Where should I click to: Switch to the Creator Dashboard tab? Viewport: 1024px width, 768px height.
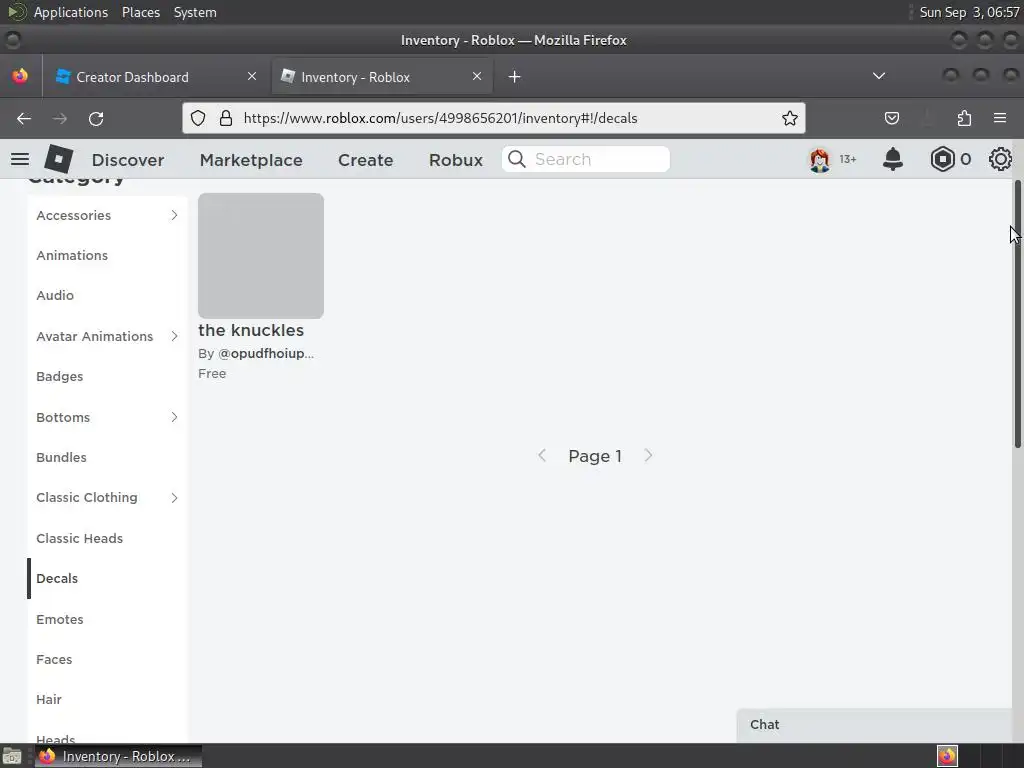[x=155, y=76]
